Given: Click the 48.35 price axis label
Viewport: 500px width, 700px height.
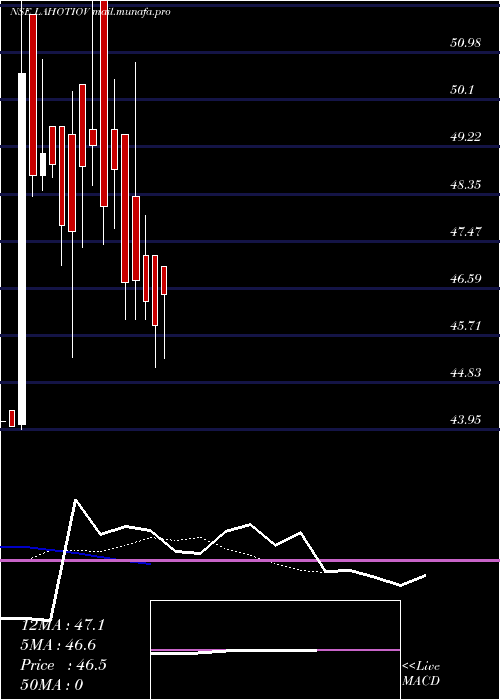Looking at the screenshot, I should click(x=466, y=184).
